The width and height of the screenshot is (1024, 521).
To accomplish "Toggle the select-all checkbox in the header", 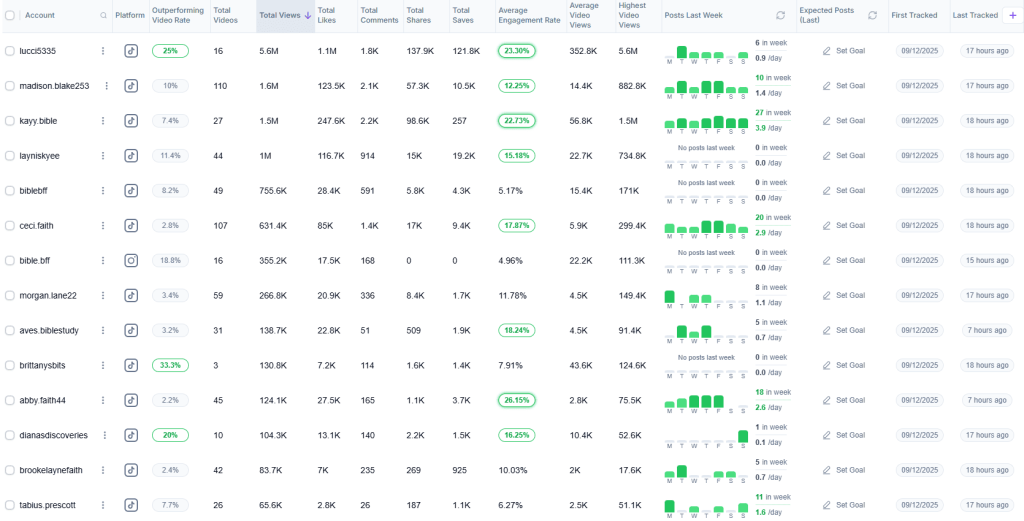I will [10, 16].
